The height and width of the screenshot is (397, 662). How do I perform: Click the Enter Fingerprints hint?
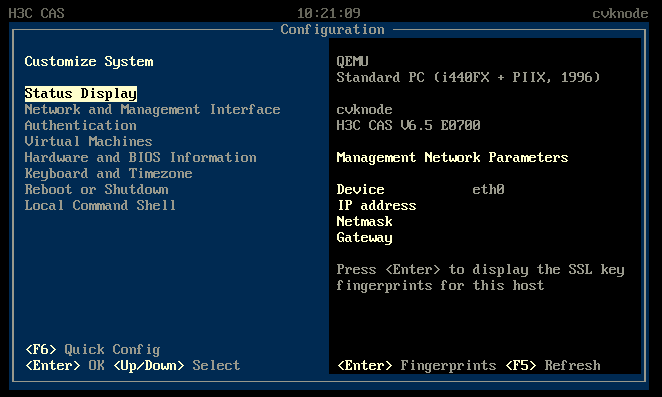click(x=417, y=365)
